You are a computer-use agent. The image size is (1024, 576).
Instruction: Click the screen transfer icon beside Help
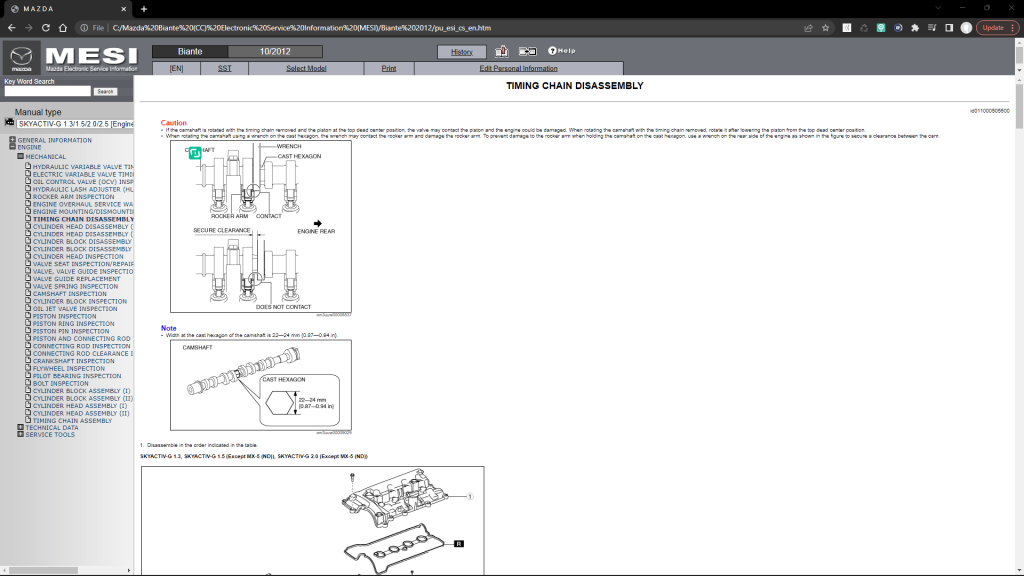(528, 51)
